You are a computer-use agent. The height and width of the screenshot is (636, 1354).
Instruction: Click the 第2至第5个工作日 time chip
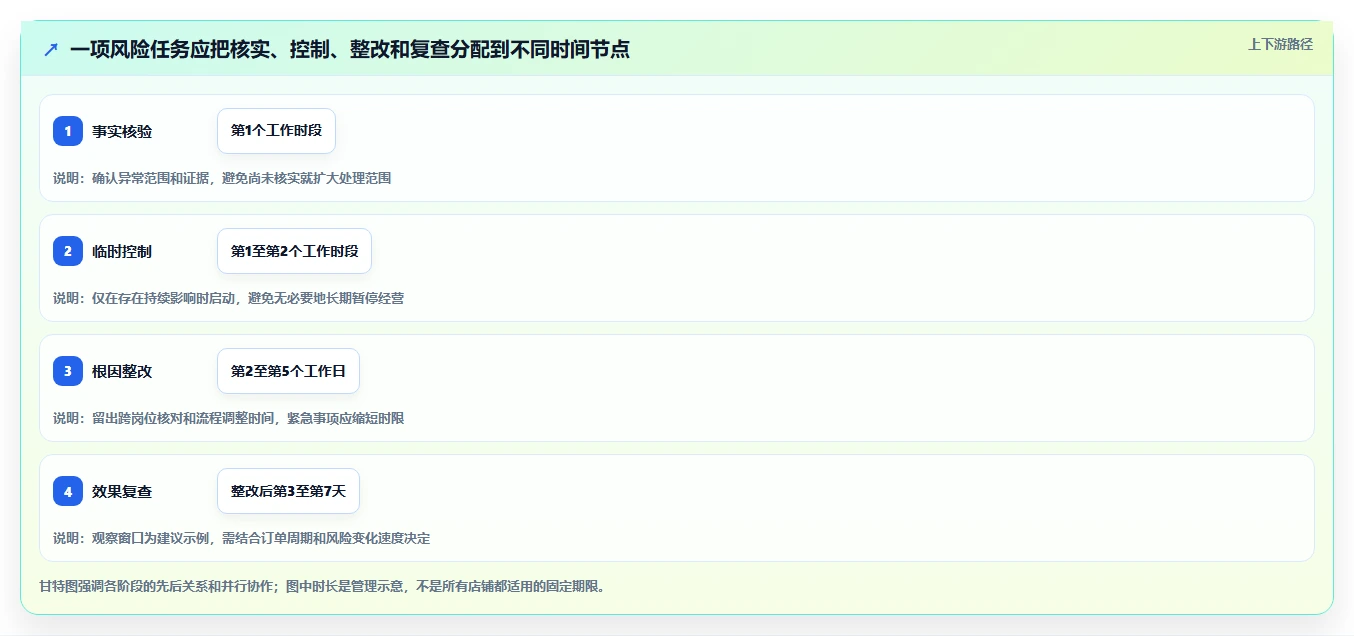(x=288, y=371)
